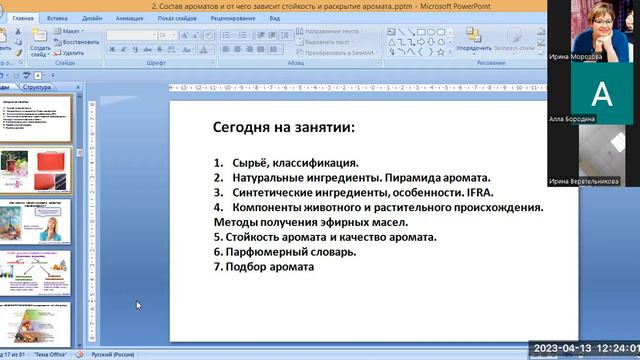The image size is (640, 360).
Task: Click the numbered list icon
Action: pyautogui.click(x=243, y=36)
